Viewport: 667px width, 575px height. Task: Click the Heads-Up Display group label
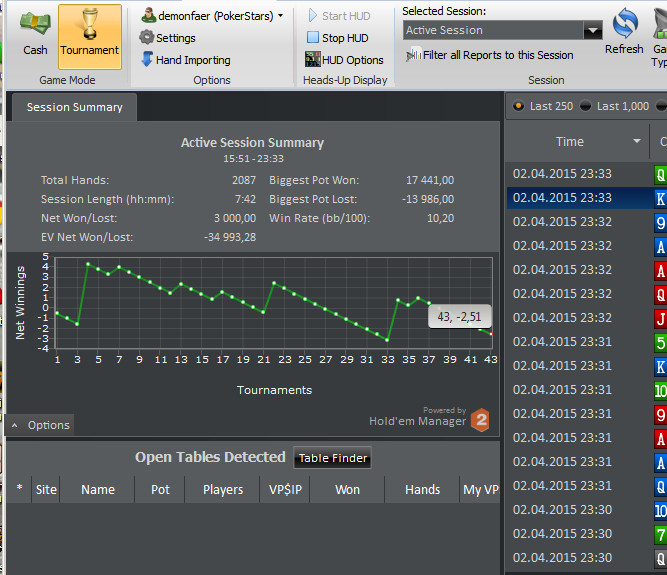pos(345,80)
